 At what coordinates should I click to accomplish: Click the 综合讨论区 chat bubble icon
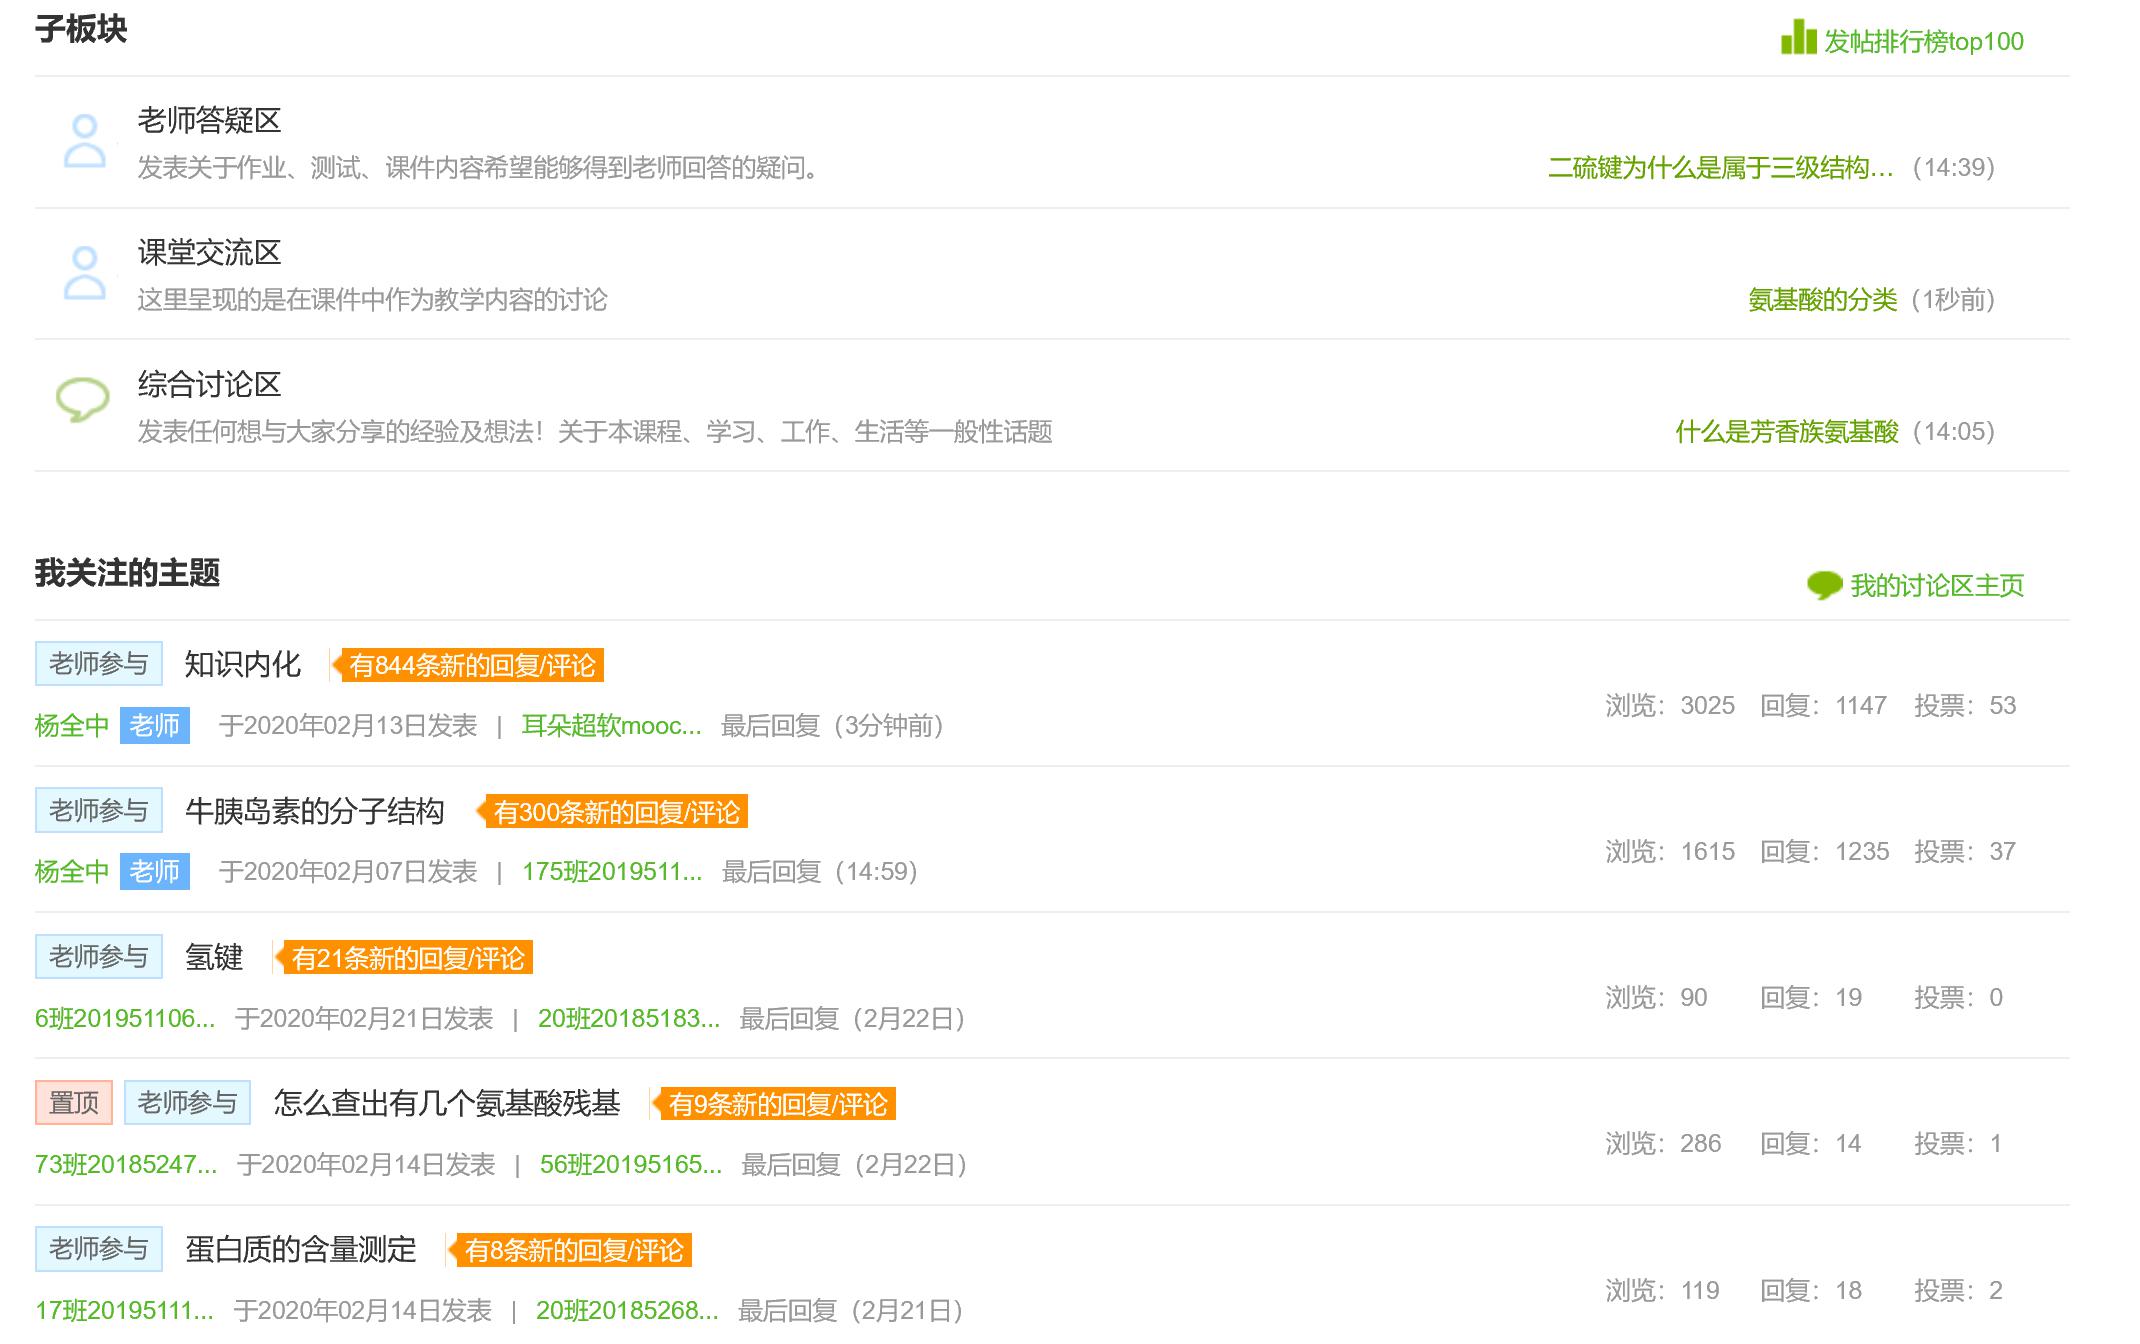(x=82, y=399)
